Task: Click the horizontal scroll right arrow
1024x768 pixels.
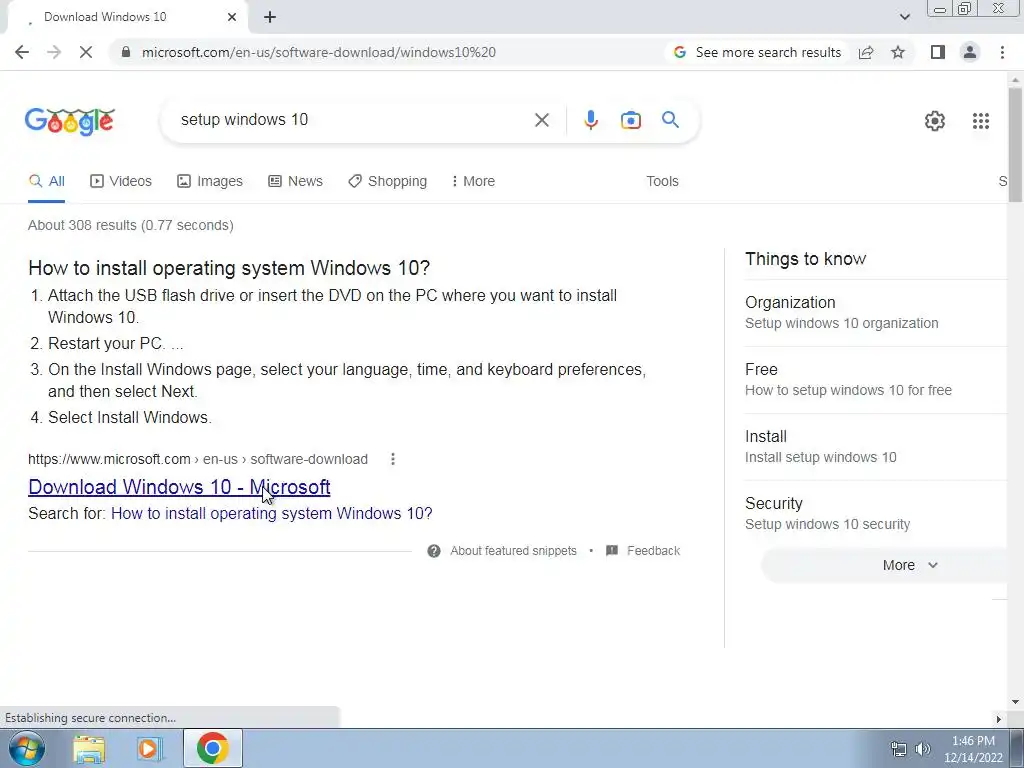Action: click(998, 719)
